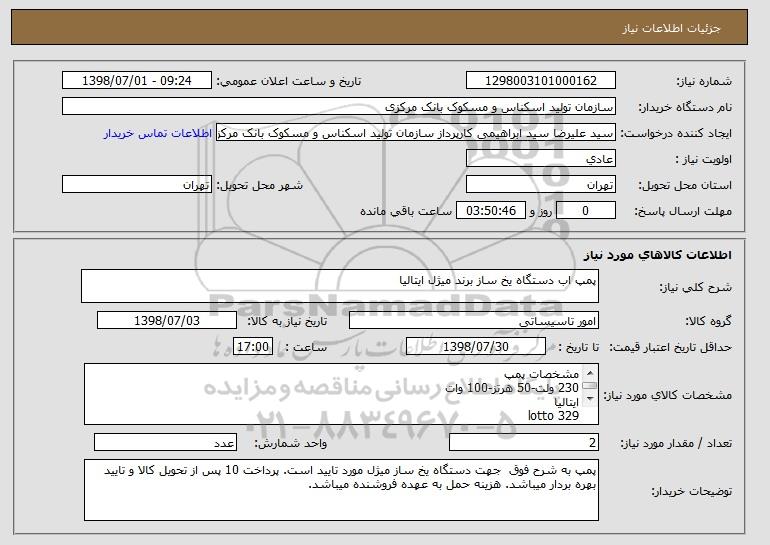Click the buyer notes text area

pyautogui.click(x=341, y=490)
